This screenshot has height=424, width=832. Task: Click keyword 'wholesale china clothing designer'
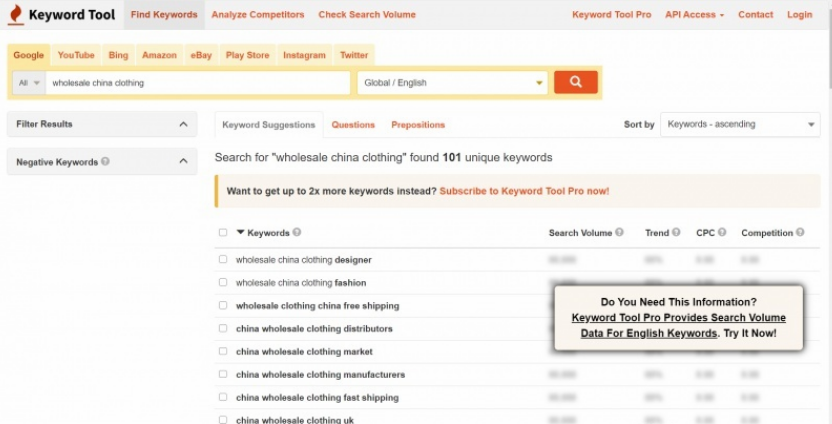(304, 260)
